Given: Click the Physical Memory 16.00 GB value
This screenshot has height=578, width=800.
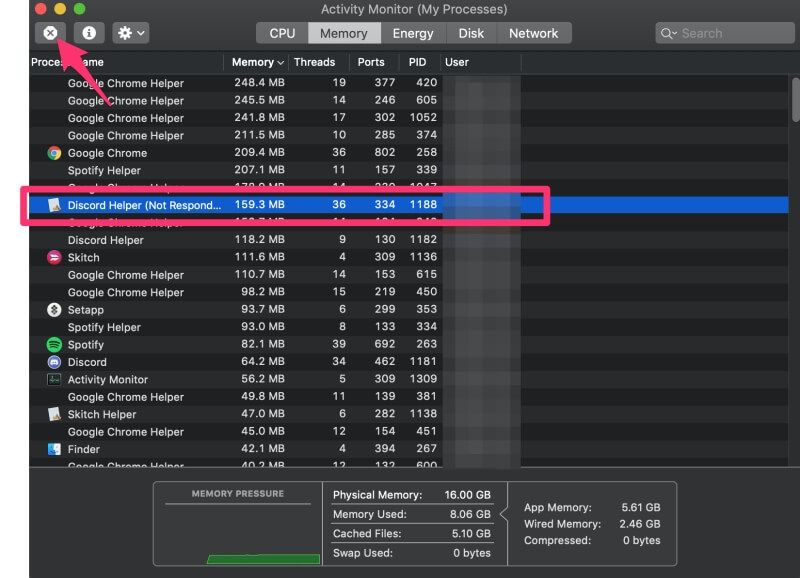Looking at the screenshot, I should [x=467, y=495].
